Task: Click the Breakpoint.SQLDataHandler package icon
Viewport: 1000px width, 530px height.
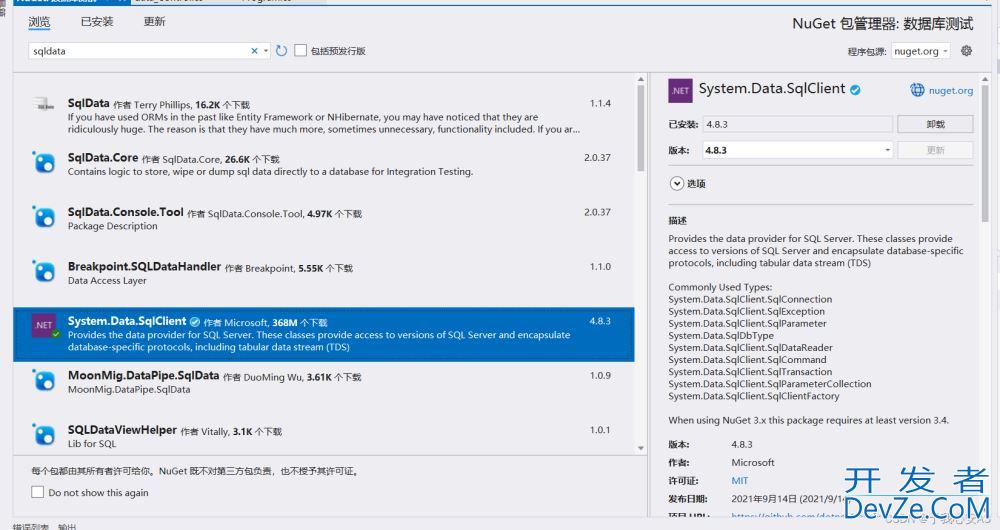Action: 44,271
